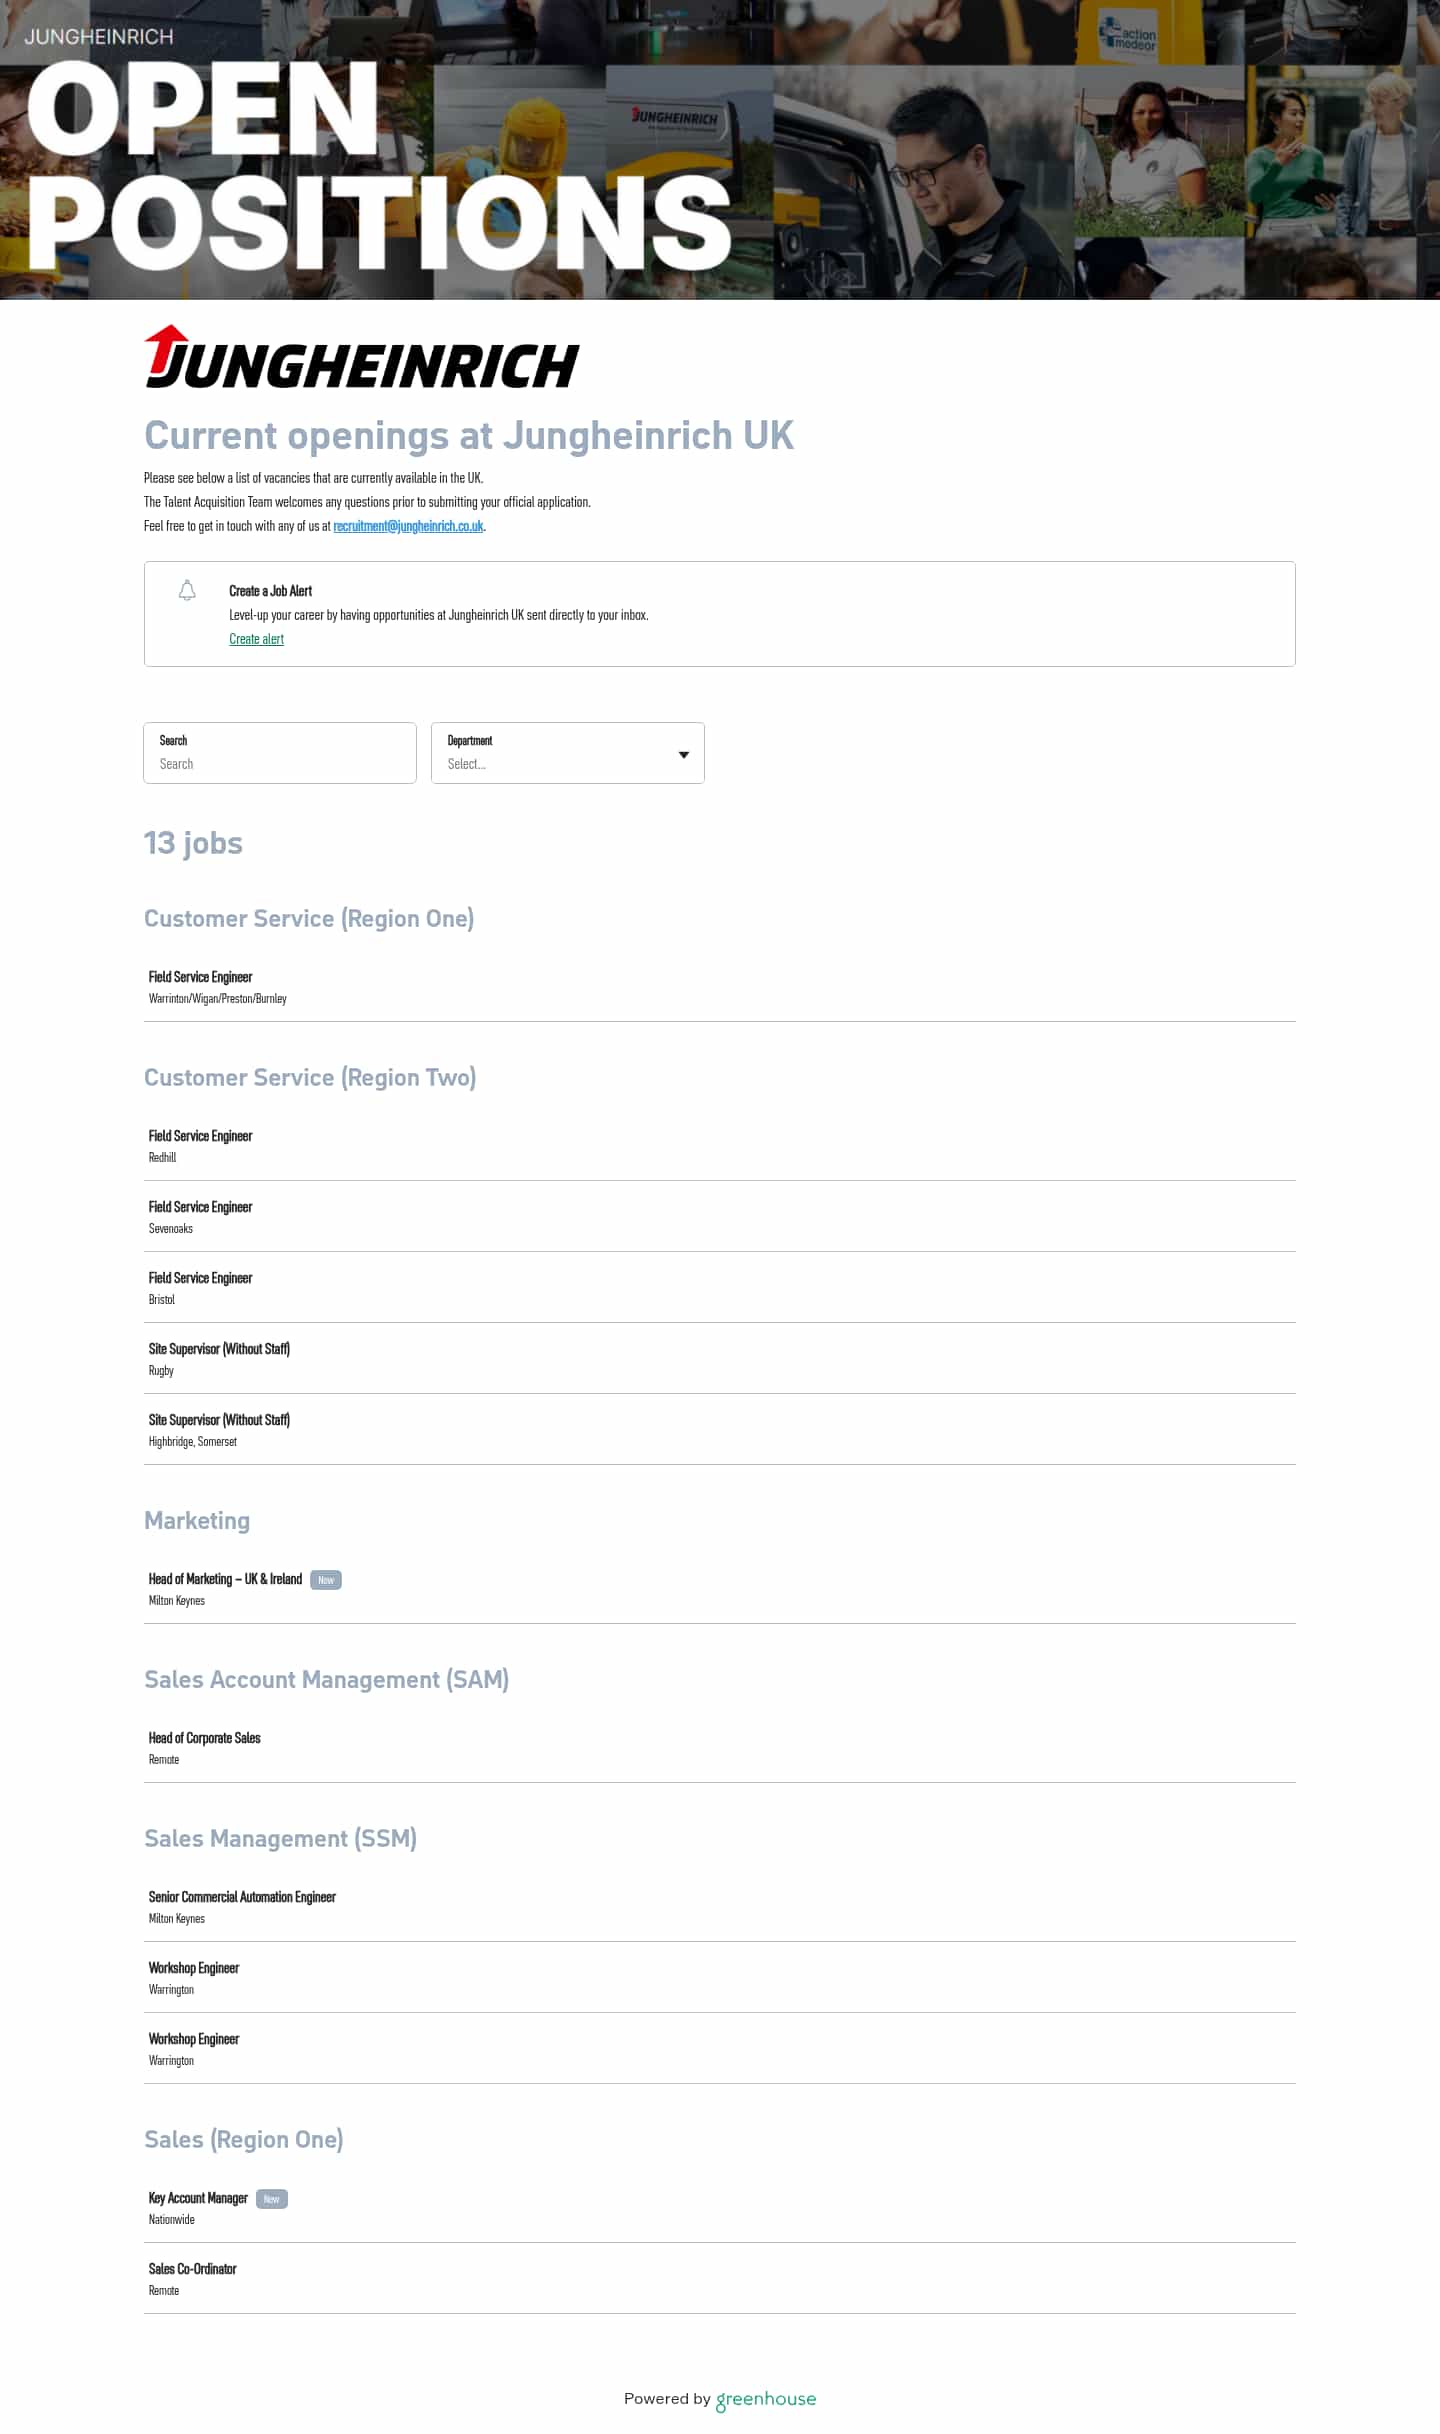Open Sales Co-Ordinator remote job
Viewport: 1440px width, 2434px height.
point(193,2269)
